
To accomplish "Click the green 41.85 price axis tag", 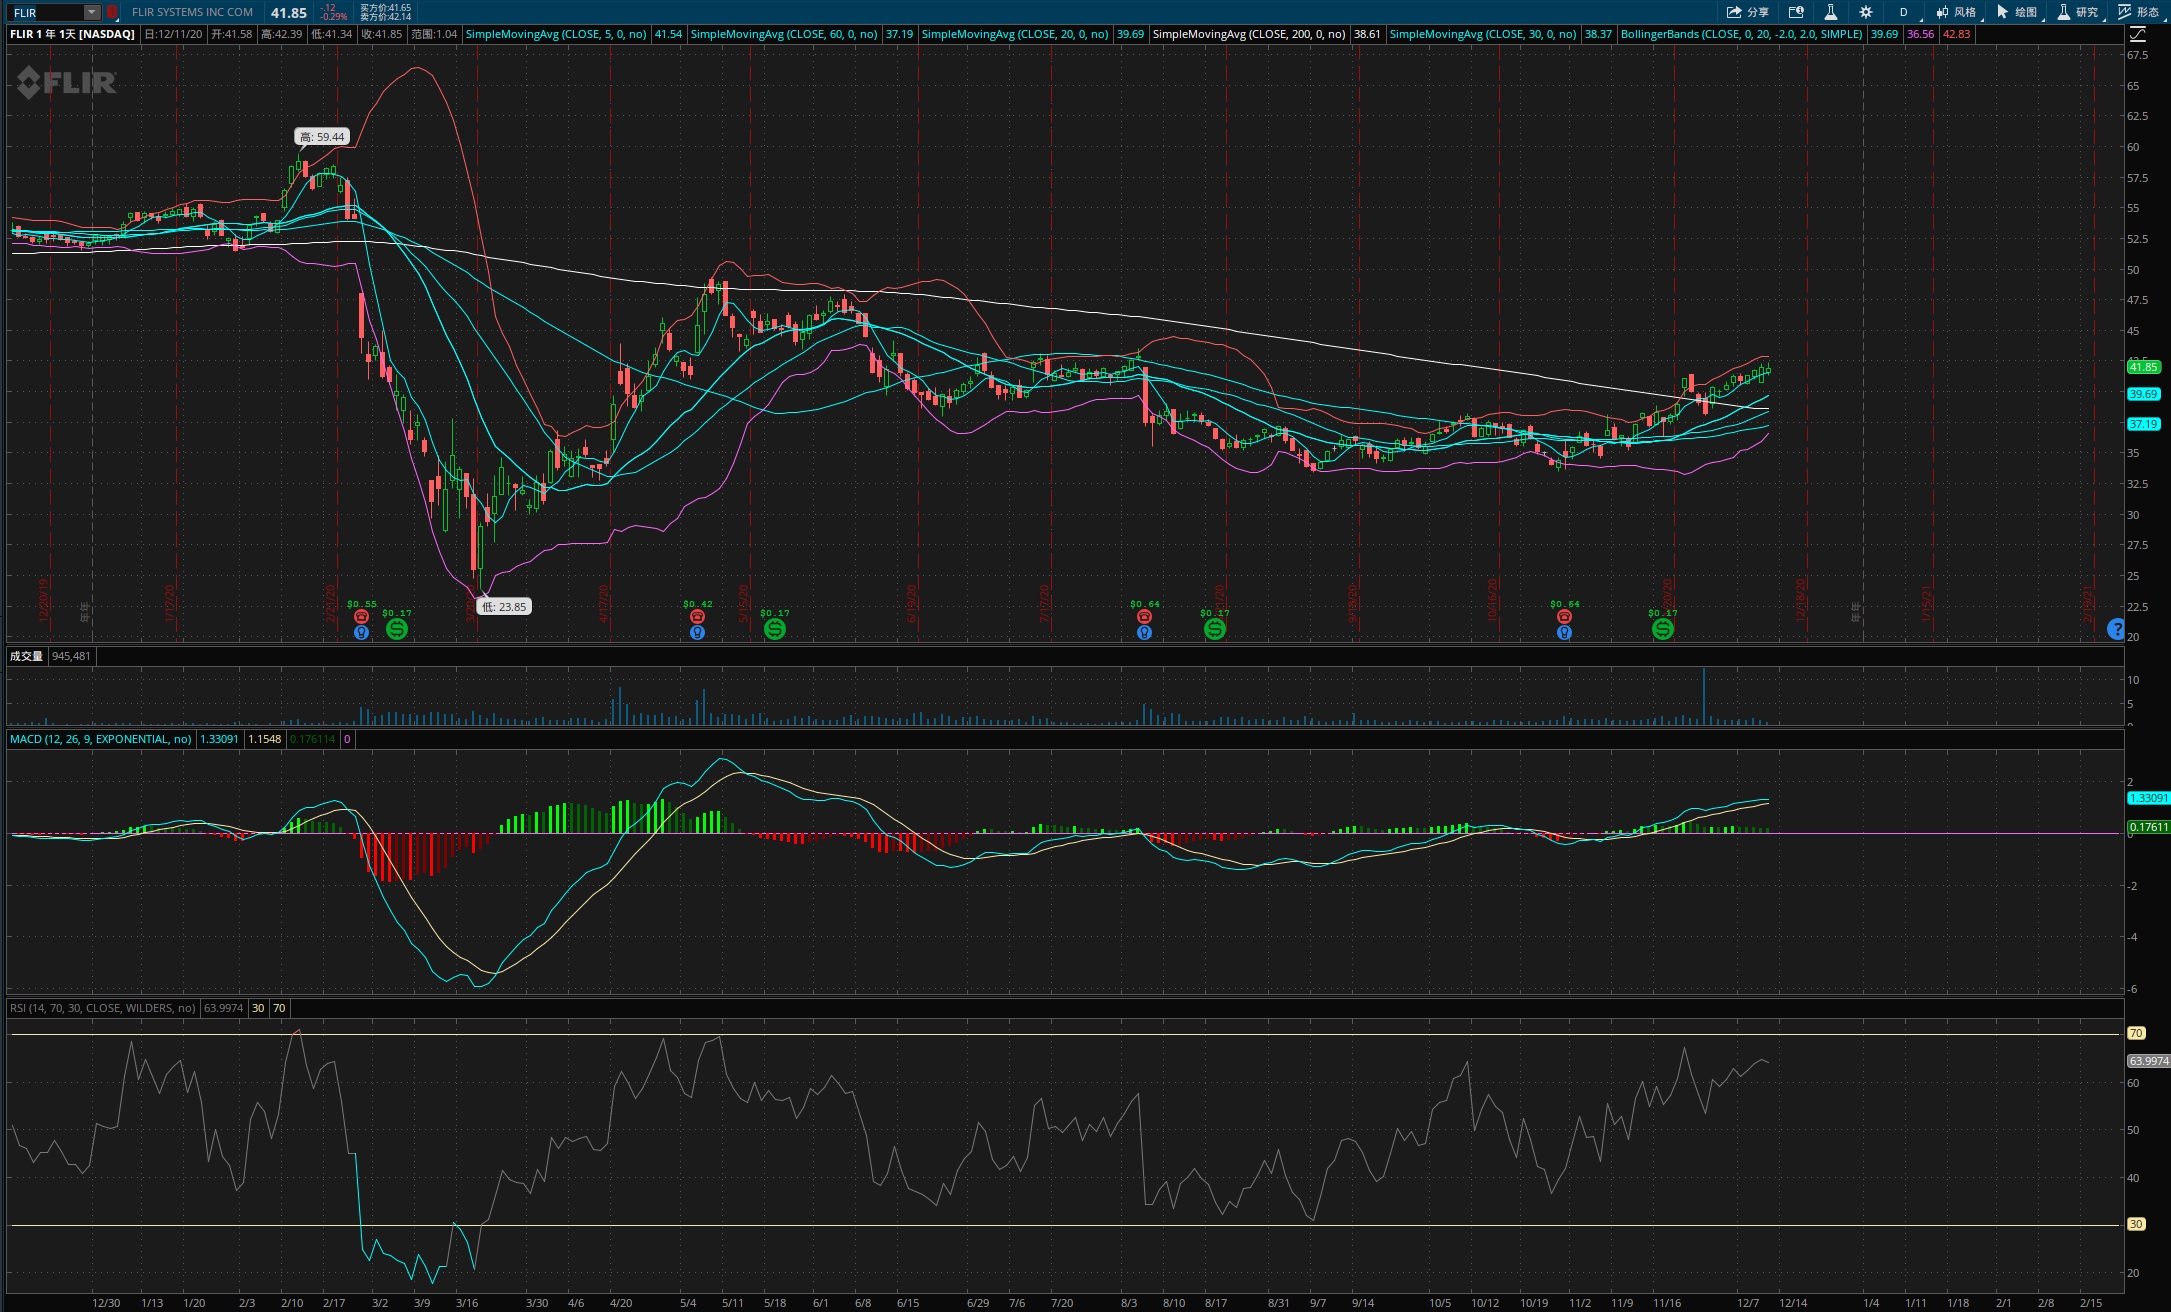I will (2143, 367).
